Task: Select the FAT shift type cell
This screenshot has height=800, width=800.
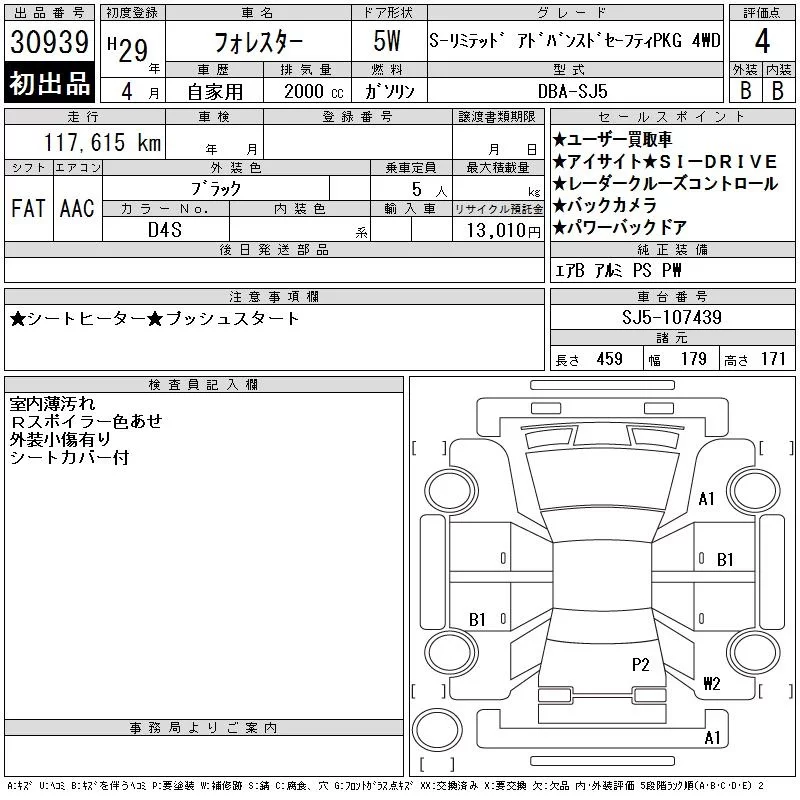Action: (27, 208)
